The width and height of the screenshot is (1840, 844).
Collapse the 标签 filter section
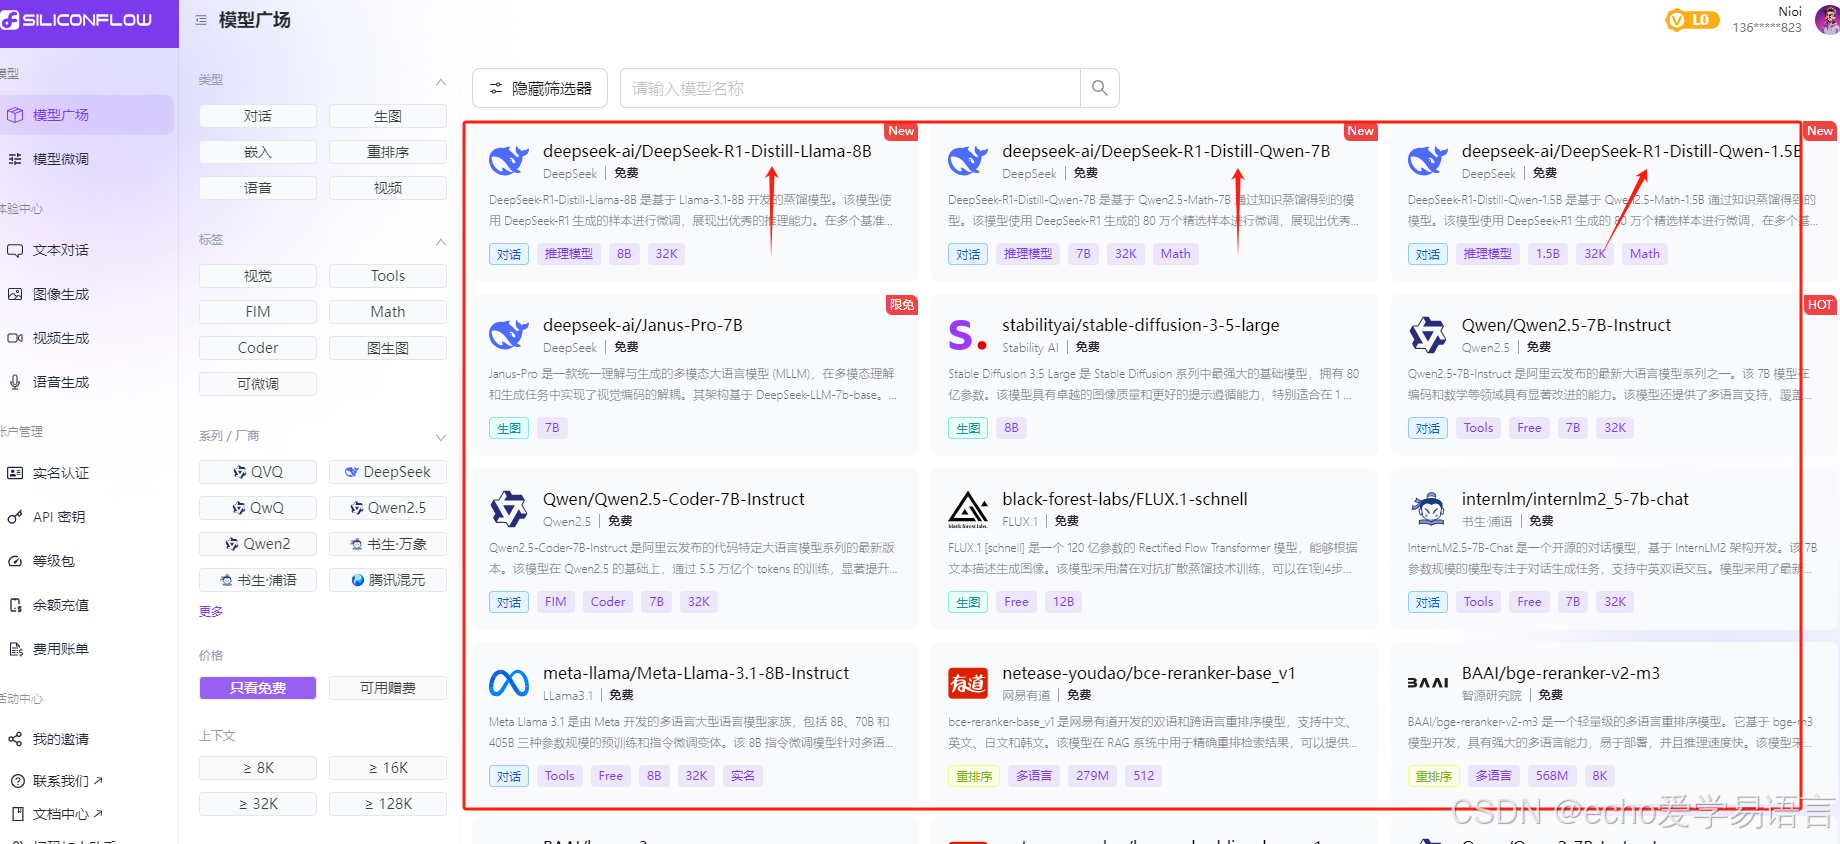(x=440, y=242)
